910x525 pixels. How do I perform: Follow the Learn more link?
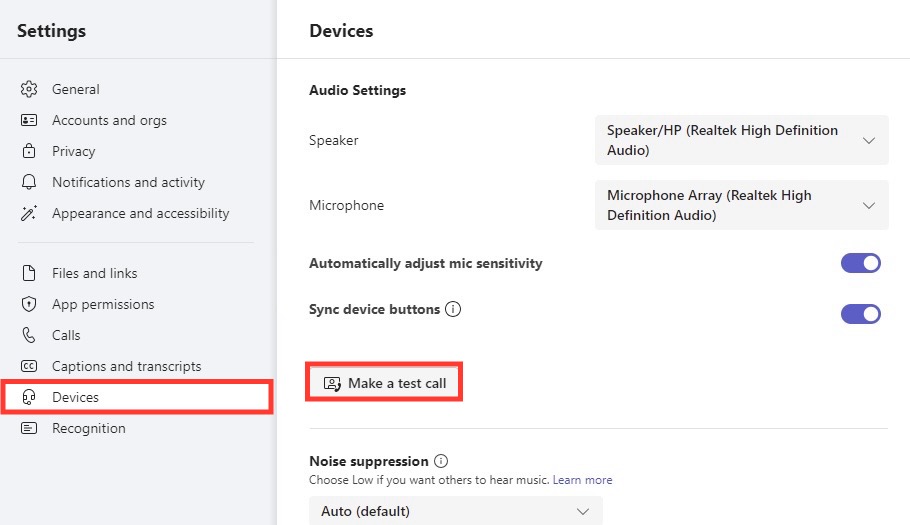click(582, 480)
